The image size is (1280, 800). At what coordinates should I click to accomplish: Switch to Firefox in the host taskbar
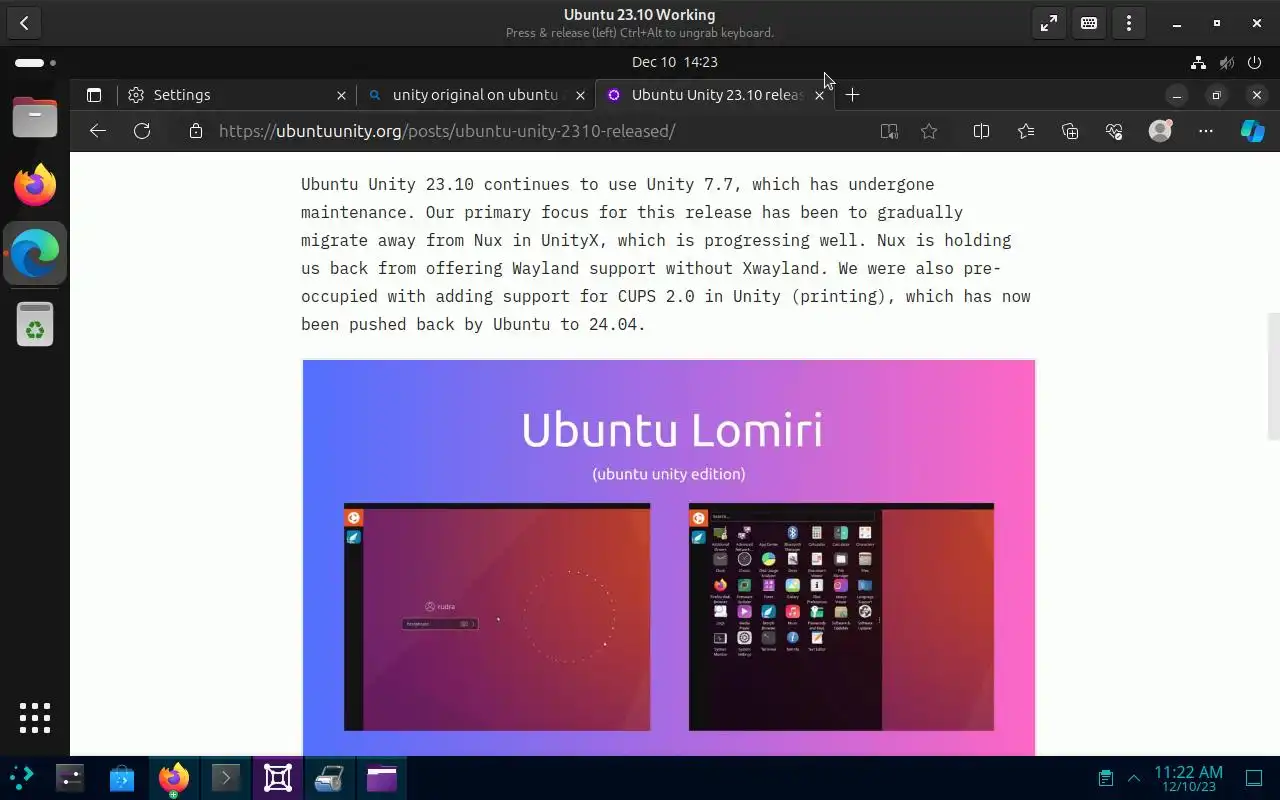174,778
